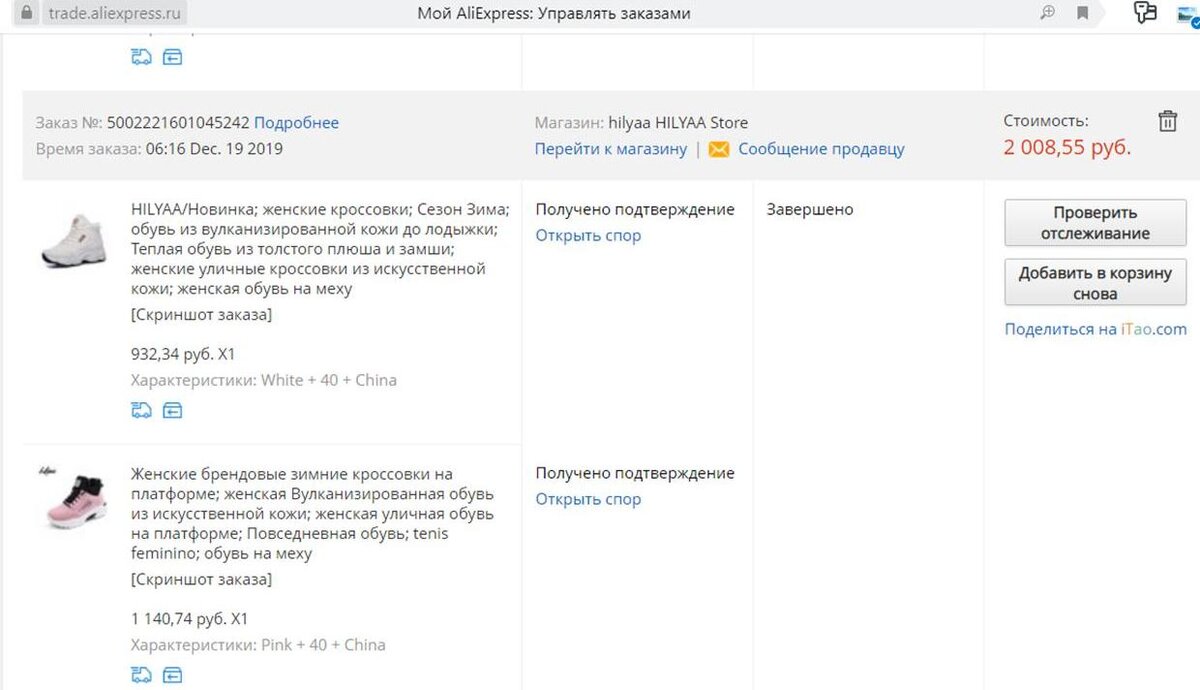Open the white sneaker product thumbnail

[73, 240]
